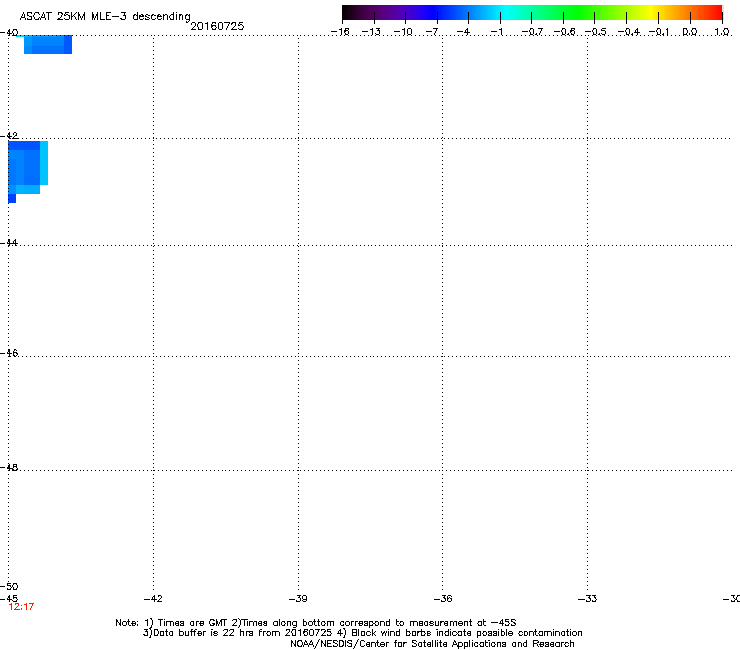740x650 pixels.
Task: Click the latitude axis label -48
Action: pos(9,467)
